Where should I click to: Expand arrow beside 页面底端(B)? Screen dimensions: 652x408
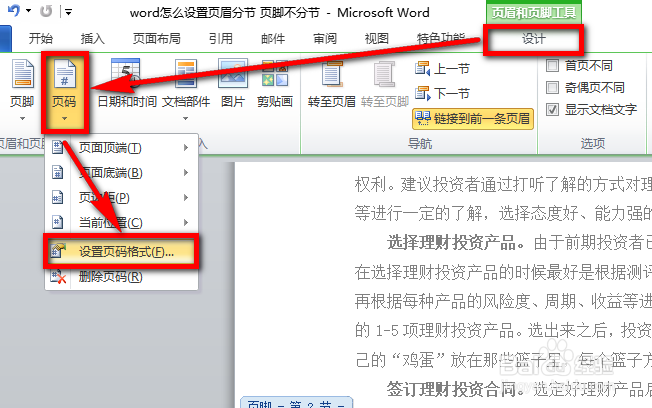[186, 173]
